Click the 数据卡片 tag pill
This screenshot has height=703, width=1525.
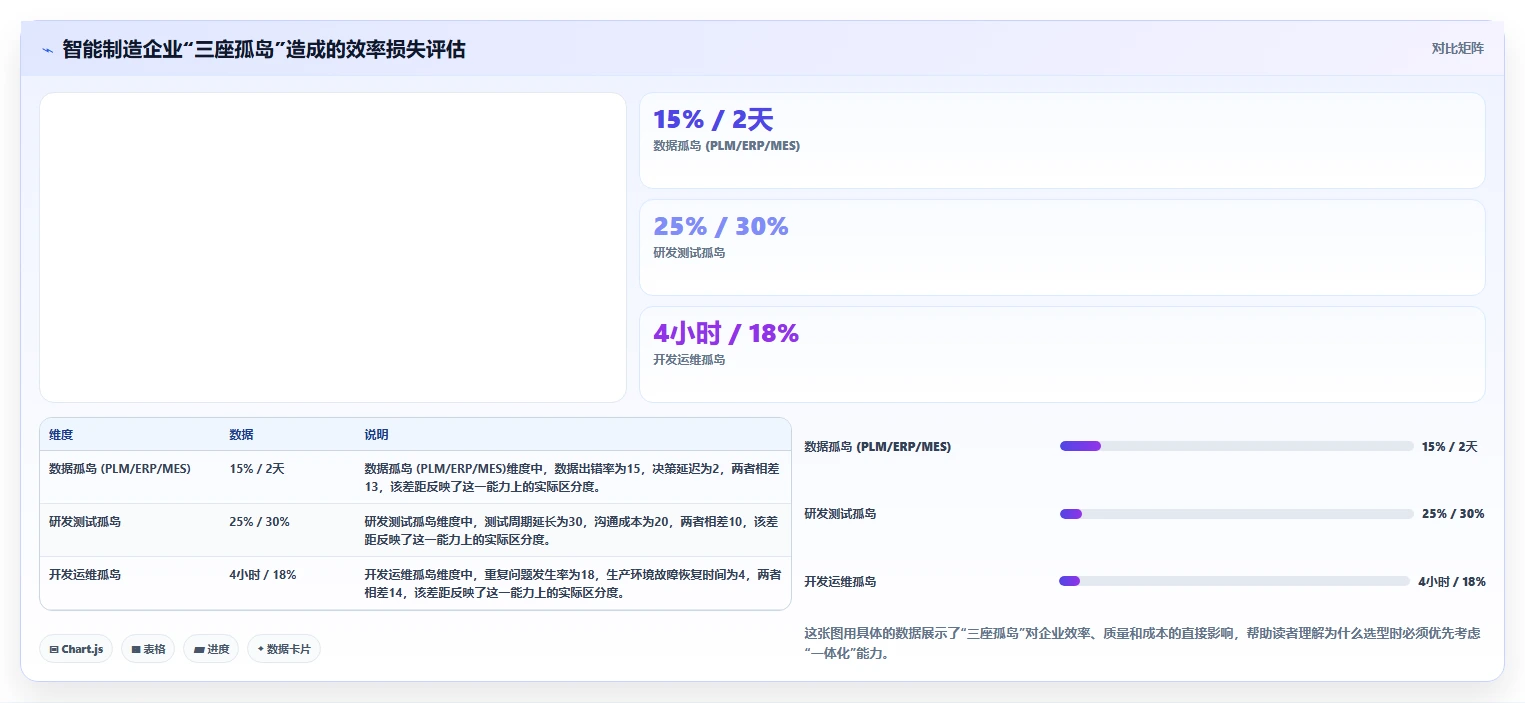(x=284, y=649)
